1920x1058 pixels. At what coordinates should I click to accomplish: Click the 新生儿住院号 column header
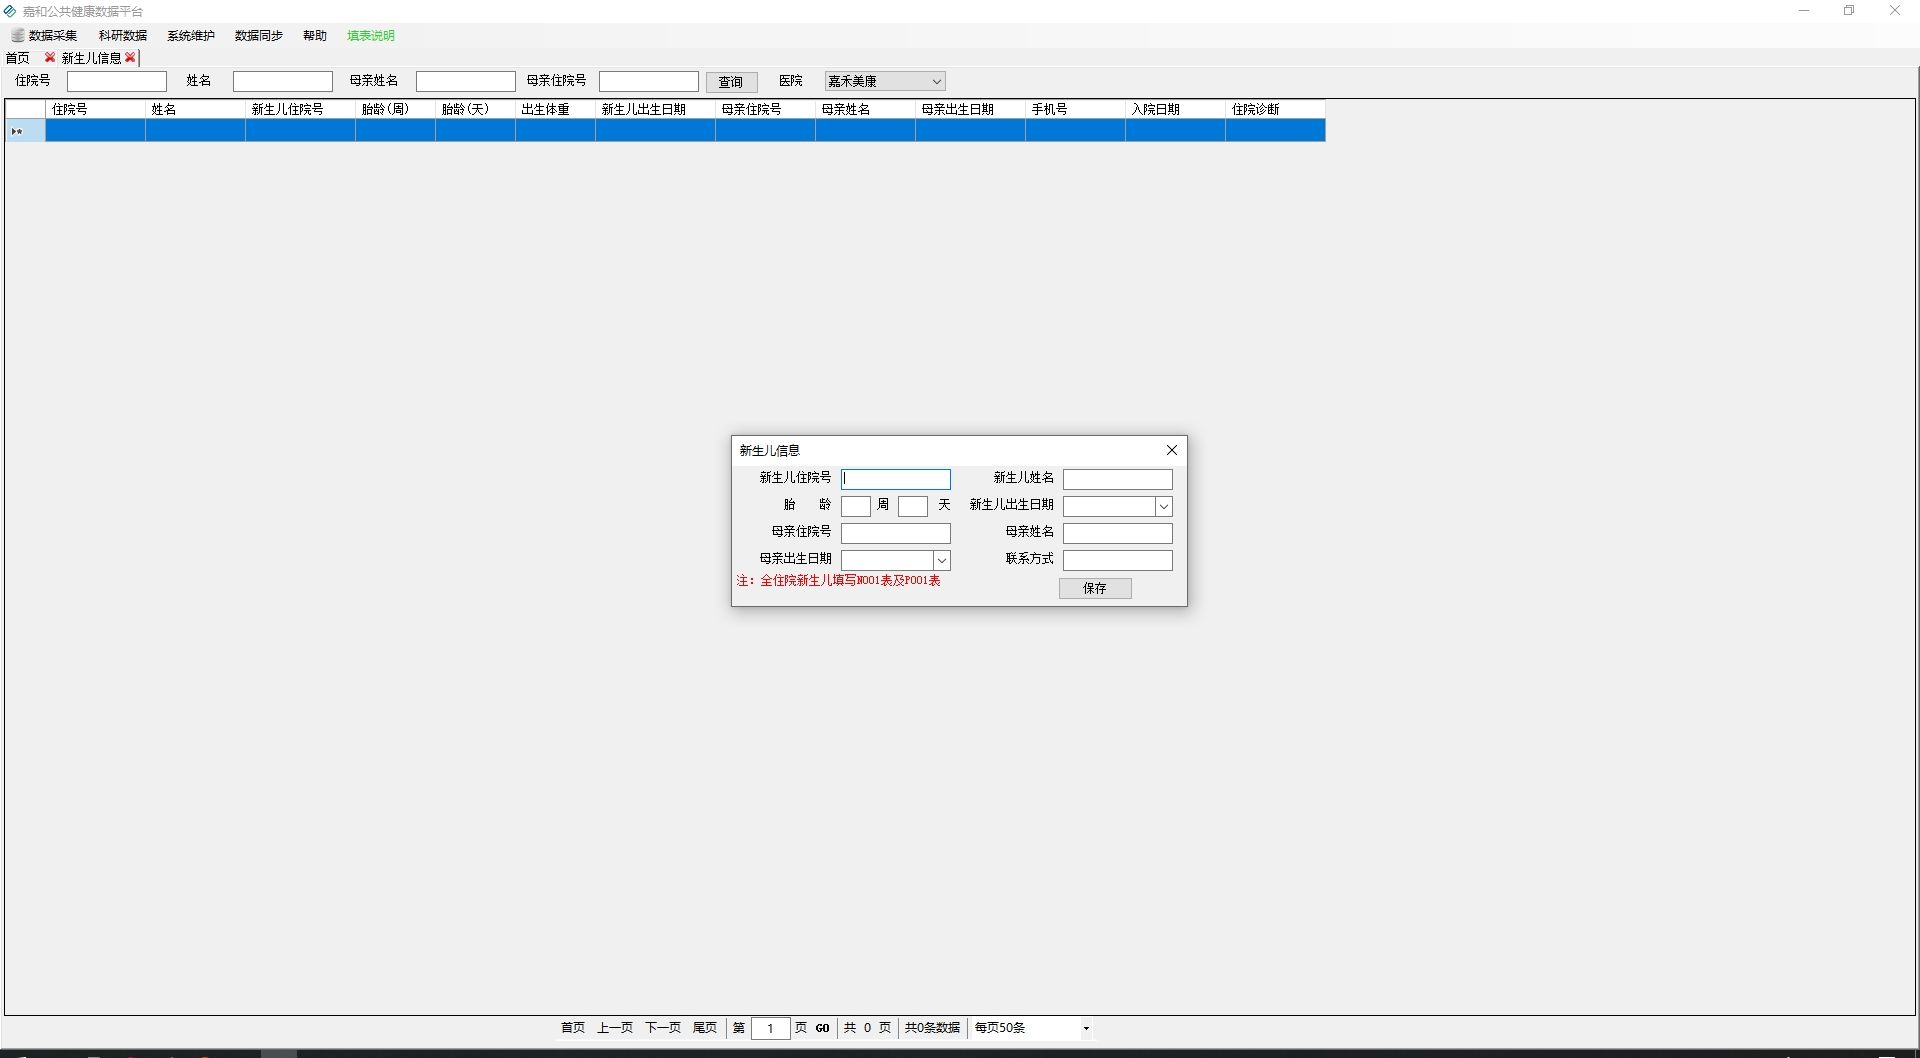coord(300,109)
